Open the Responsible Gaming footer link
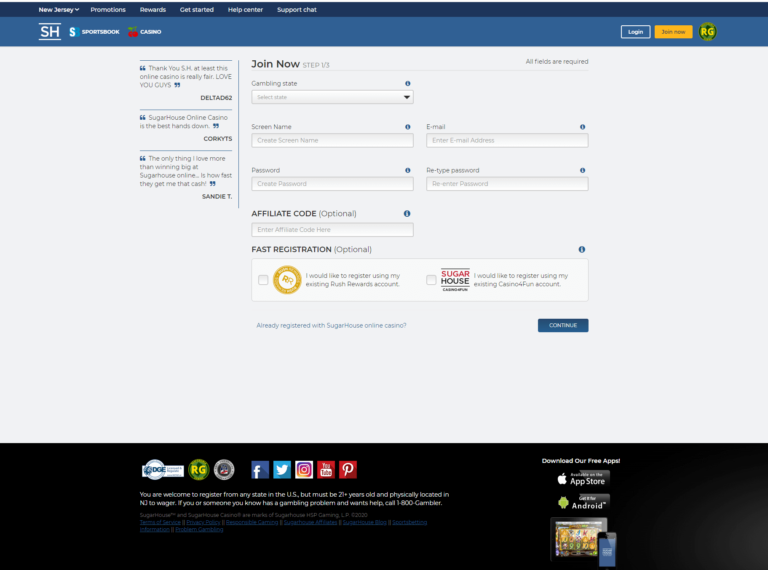 (252, 522)
